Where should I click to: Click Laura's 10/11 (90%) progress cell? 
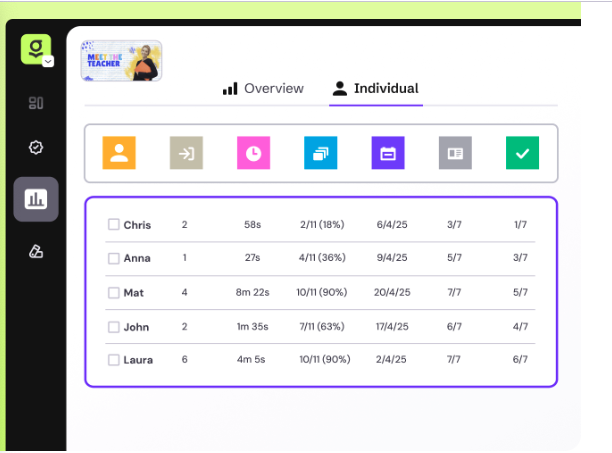pyautogui.click(x=325, y=359)
